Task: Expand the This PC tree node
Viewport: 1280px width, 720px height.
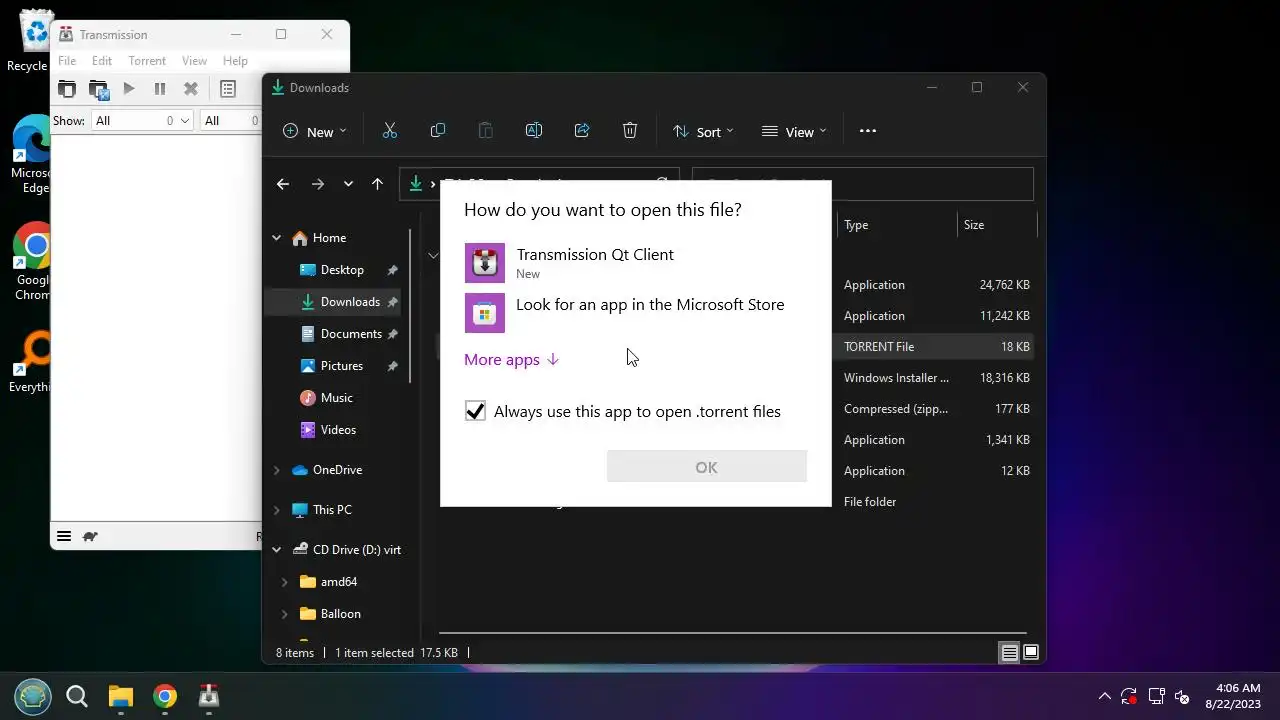Action: 277,510
